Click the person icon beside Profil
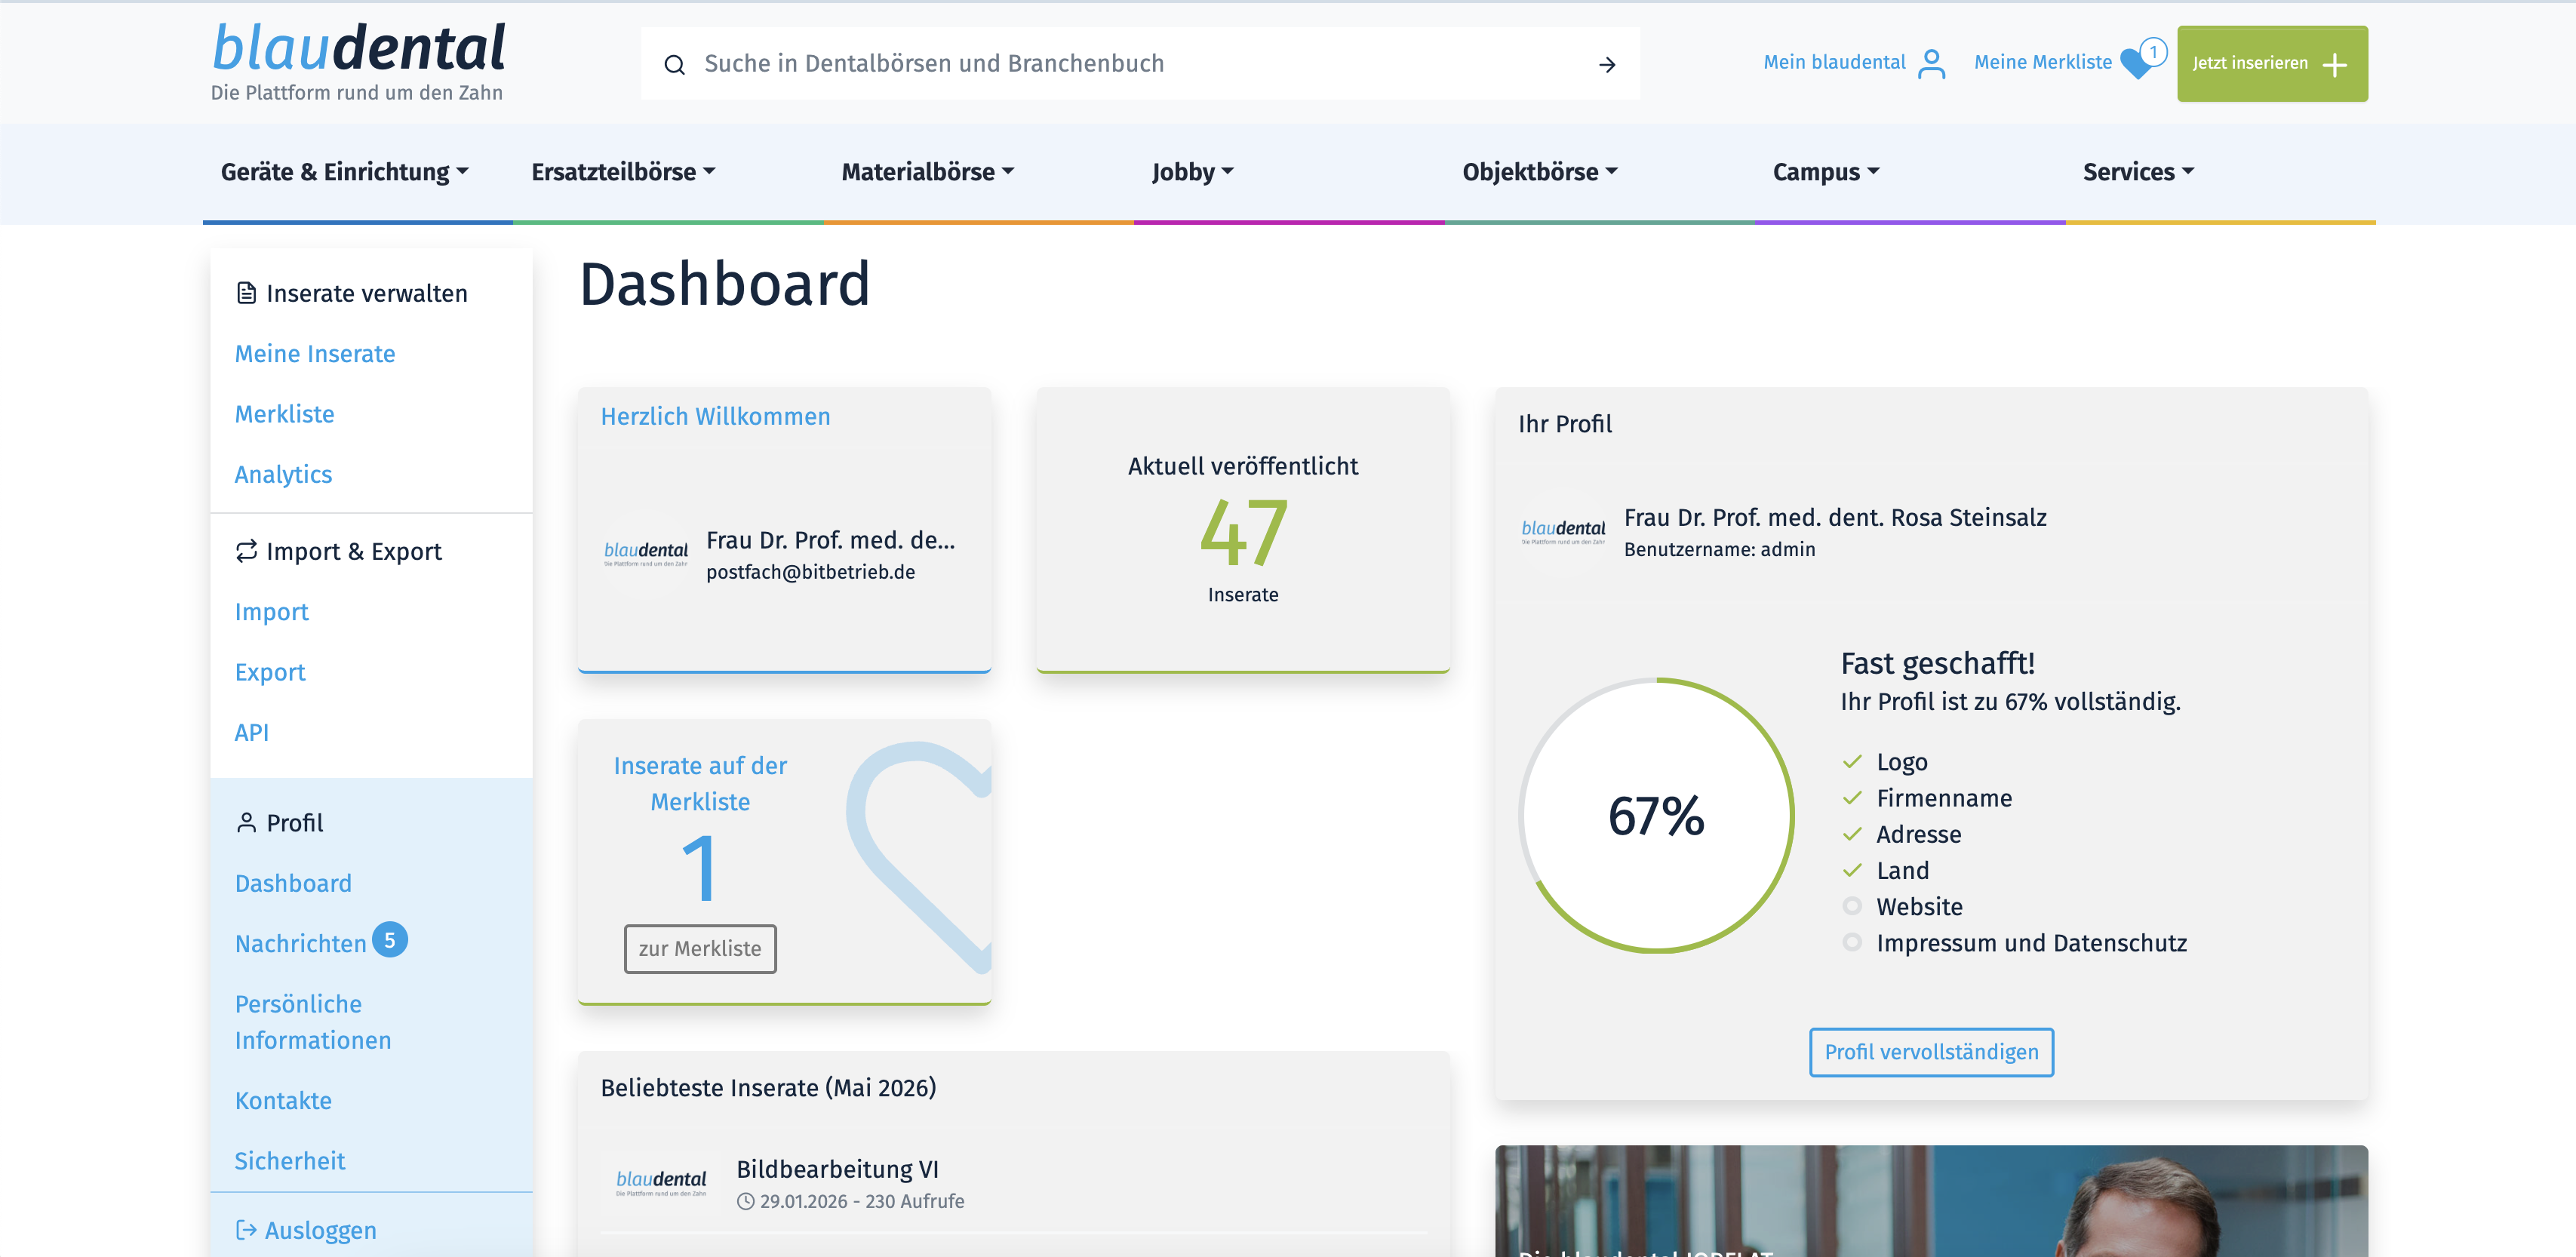Screen dimensions: 2576x1257 point(246,822)
